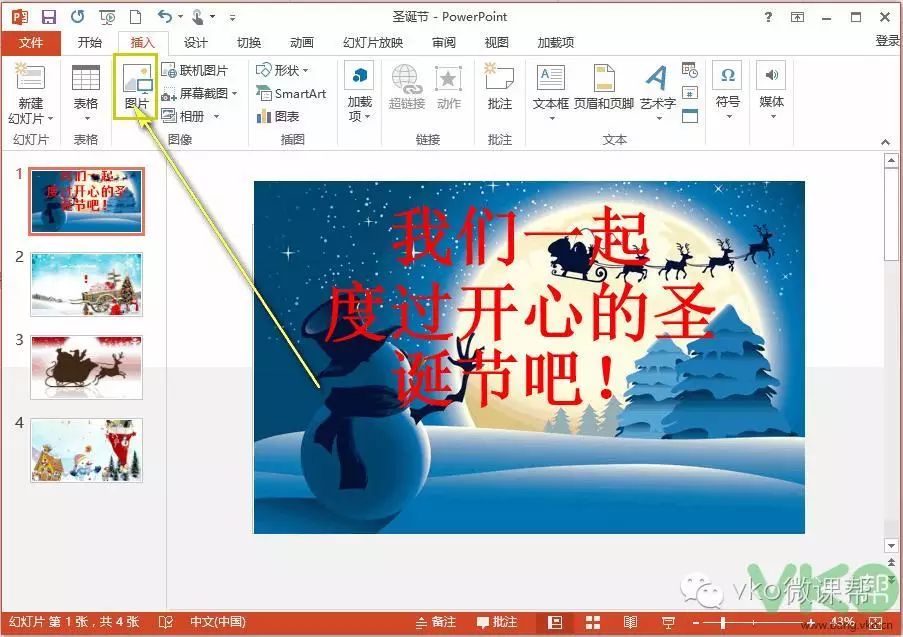Screen dimensions: 903x637
Task: Switch to slide sorter view in status bar
Action: click(x=592, y=622)
